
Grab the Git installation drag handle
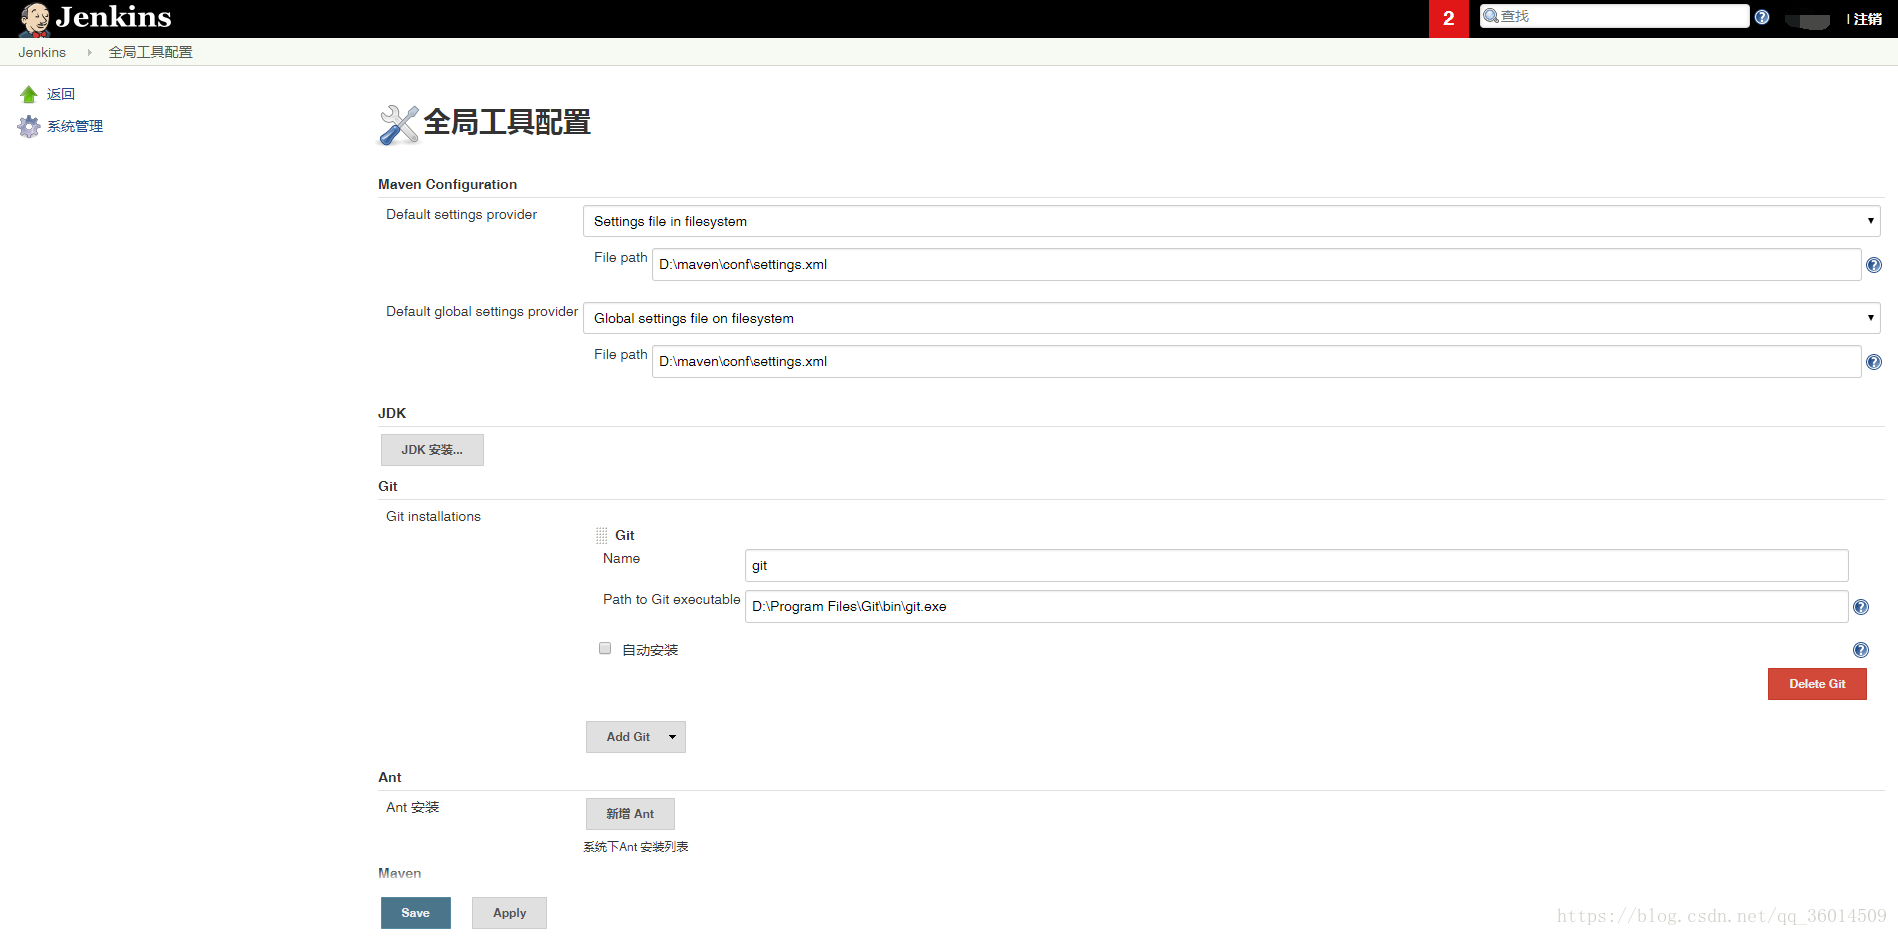[x=602, y=536]
